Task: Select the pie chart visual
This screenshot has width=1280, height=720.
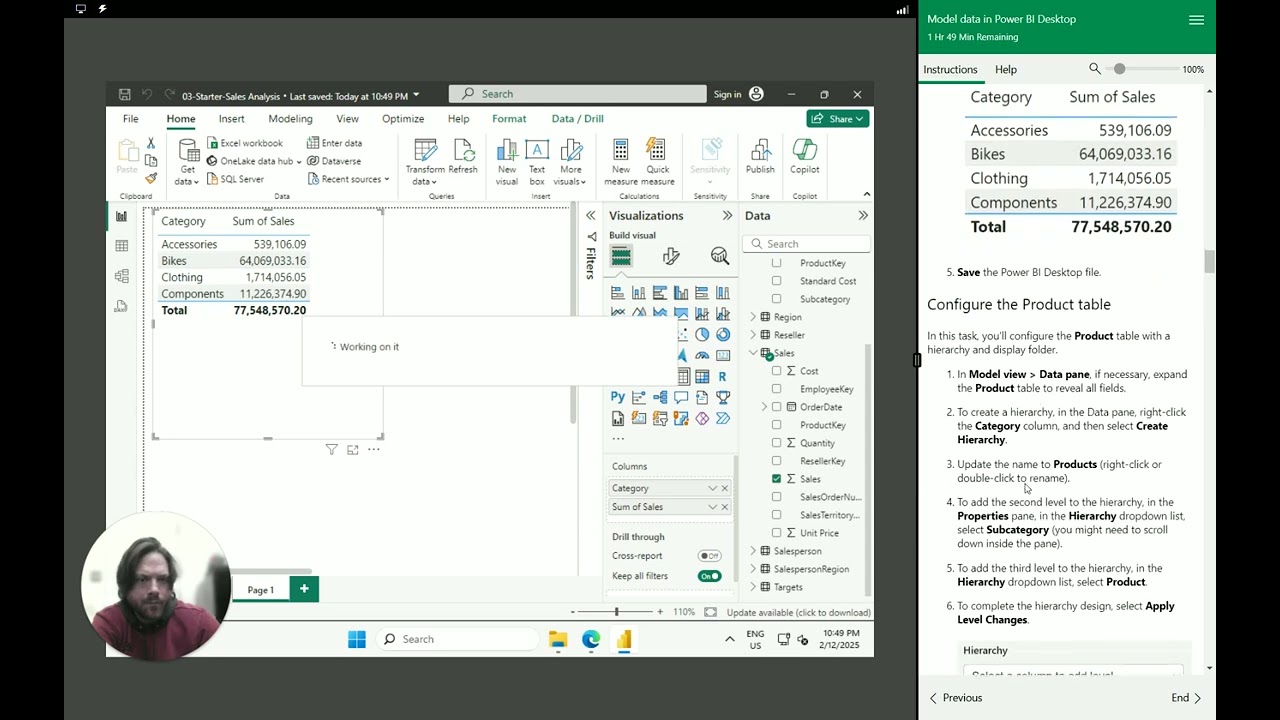Action: point(701,335)
